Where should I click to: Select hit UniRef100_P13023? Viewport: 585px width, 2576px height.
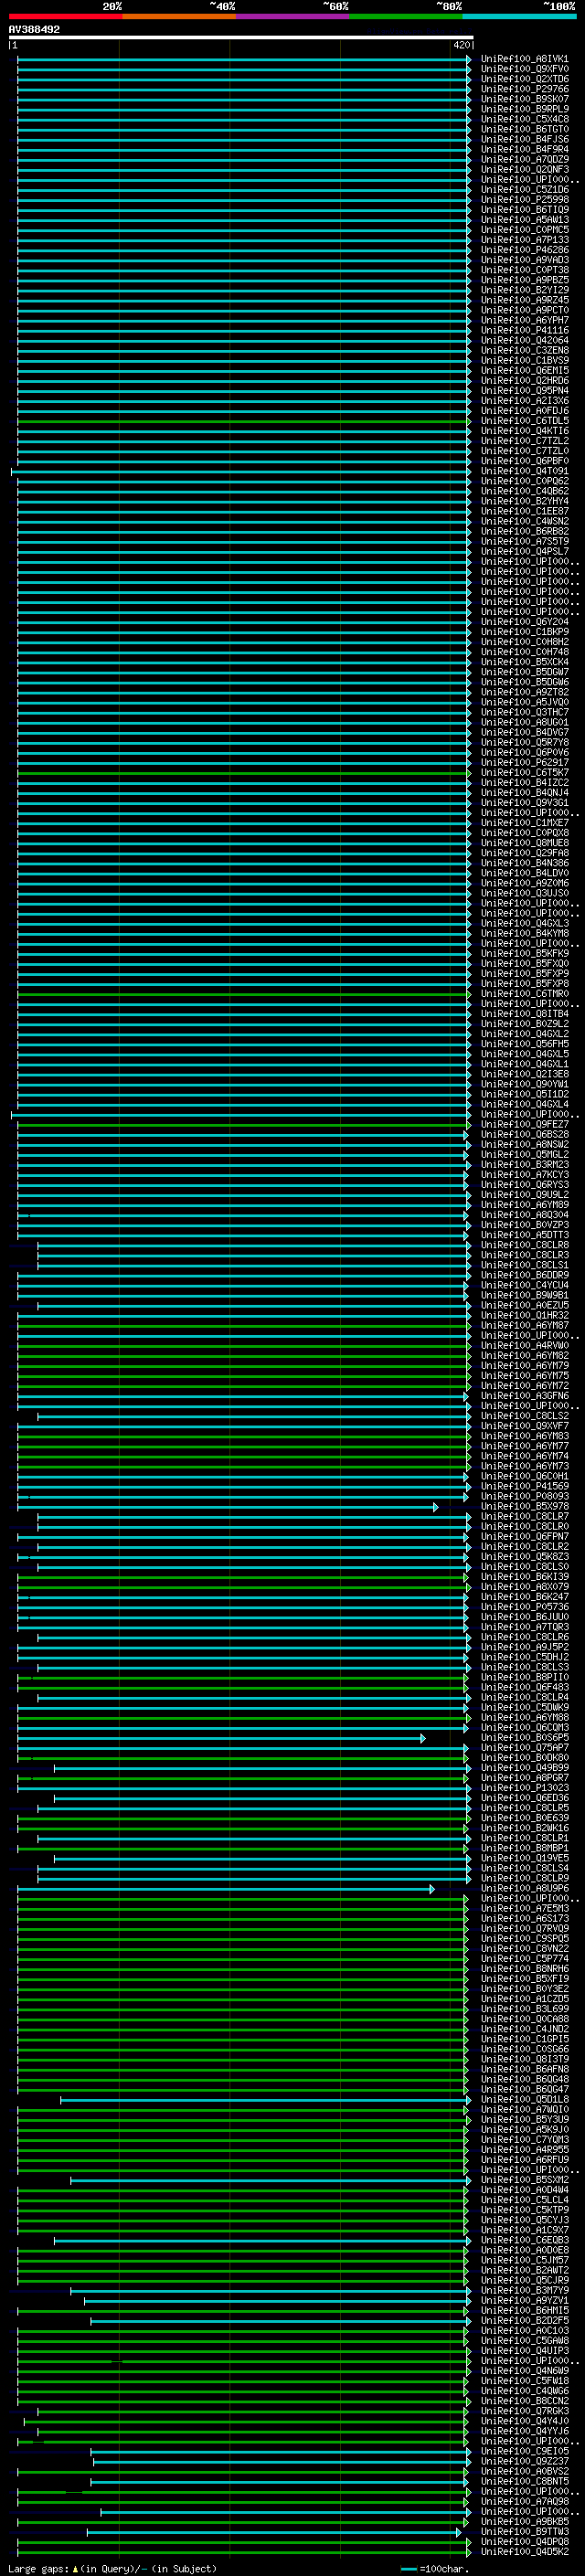click(524, 1788)
